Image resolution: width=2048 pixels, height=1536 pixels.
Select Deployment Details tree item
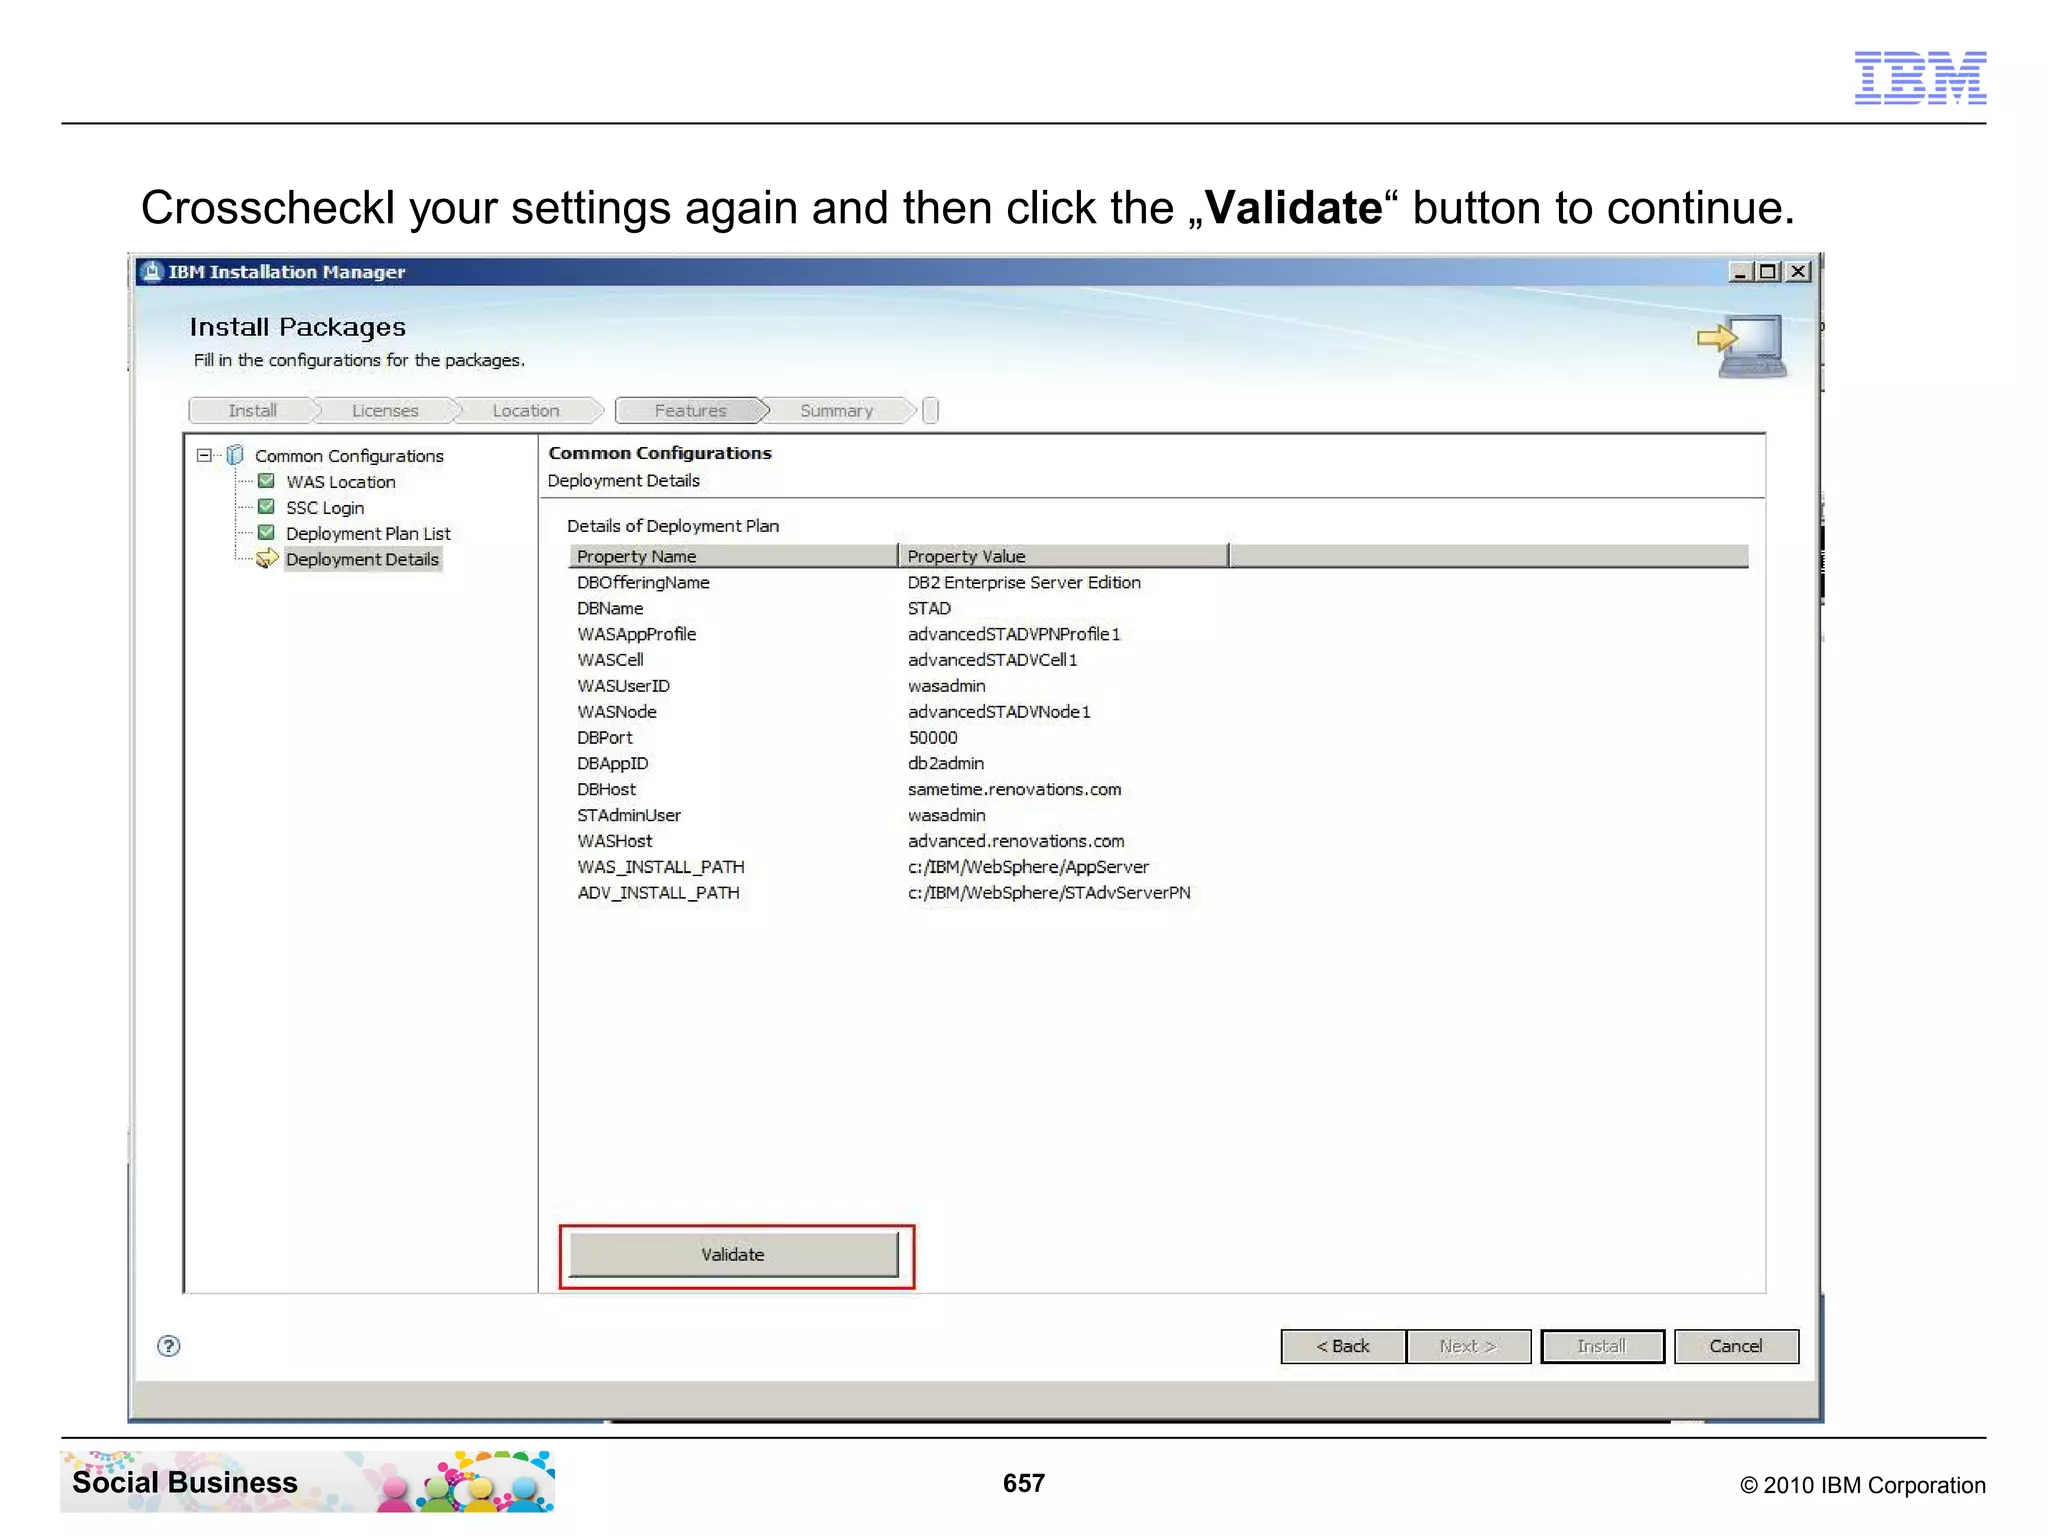(362, 560)
